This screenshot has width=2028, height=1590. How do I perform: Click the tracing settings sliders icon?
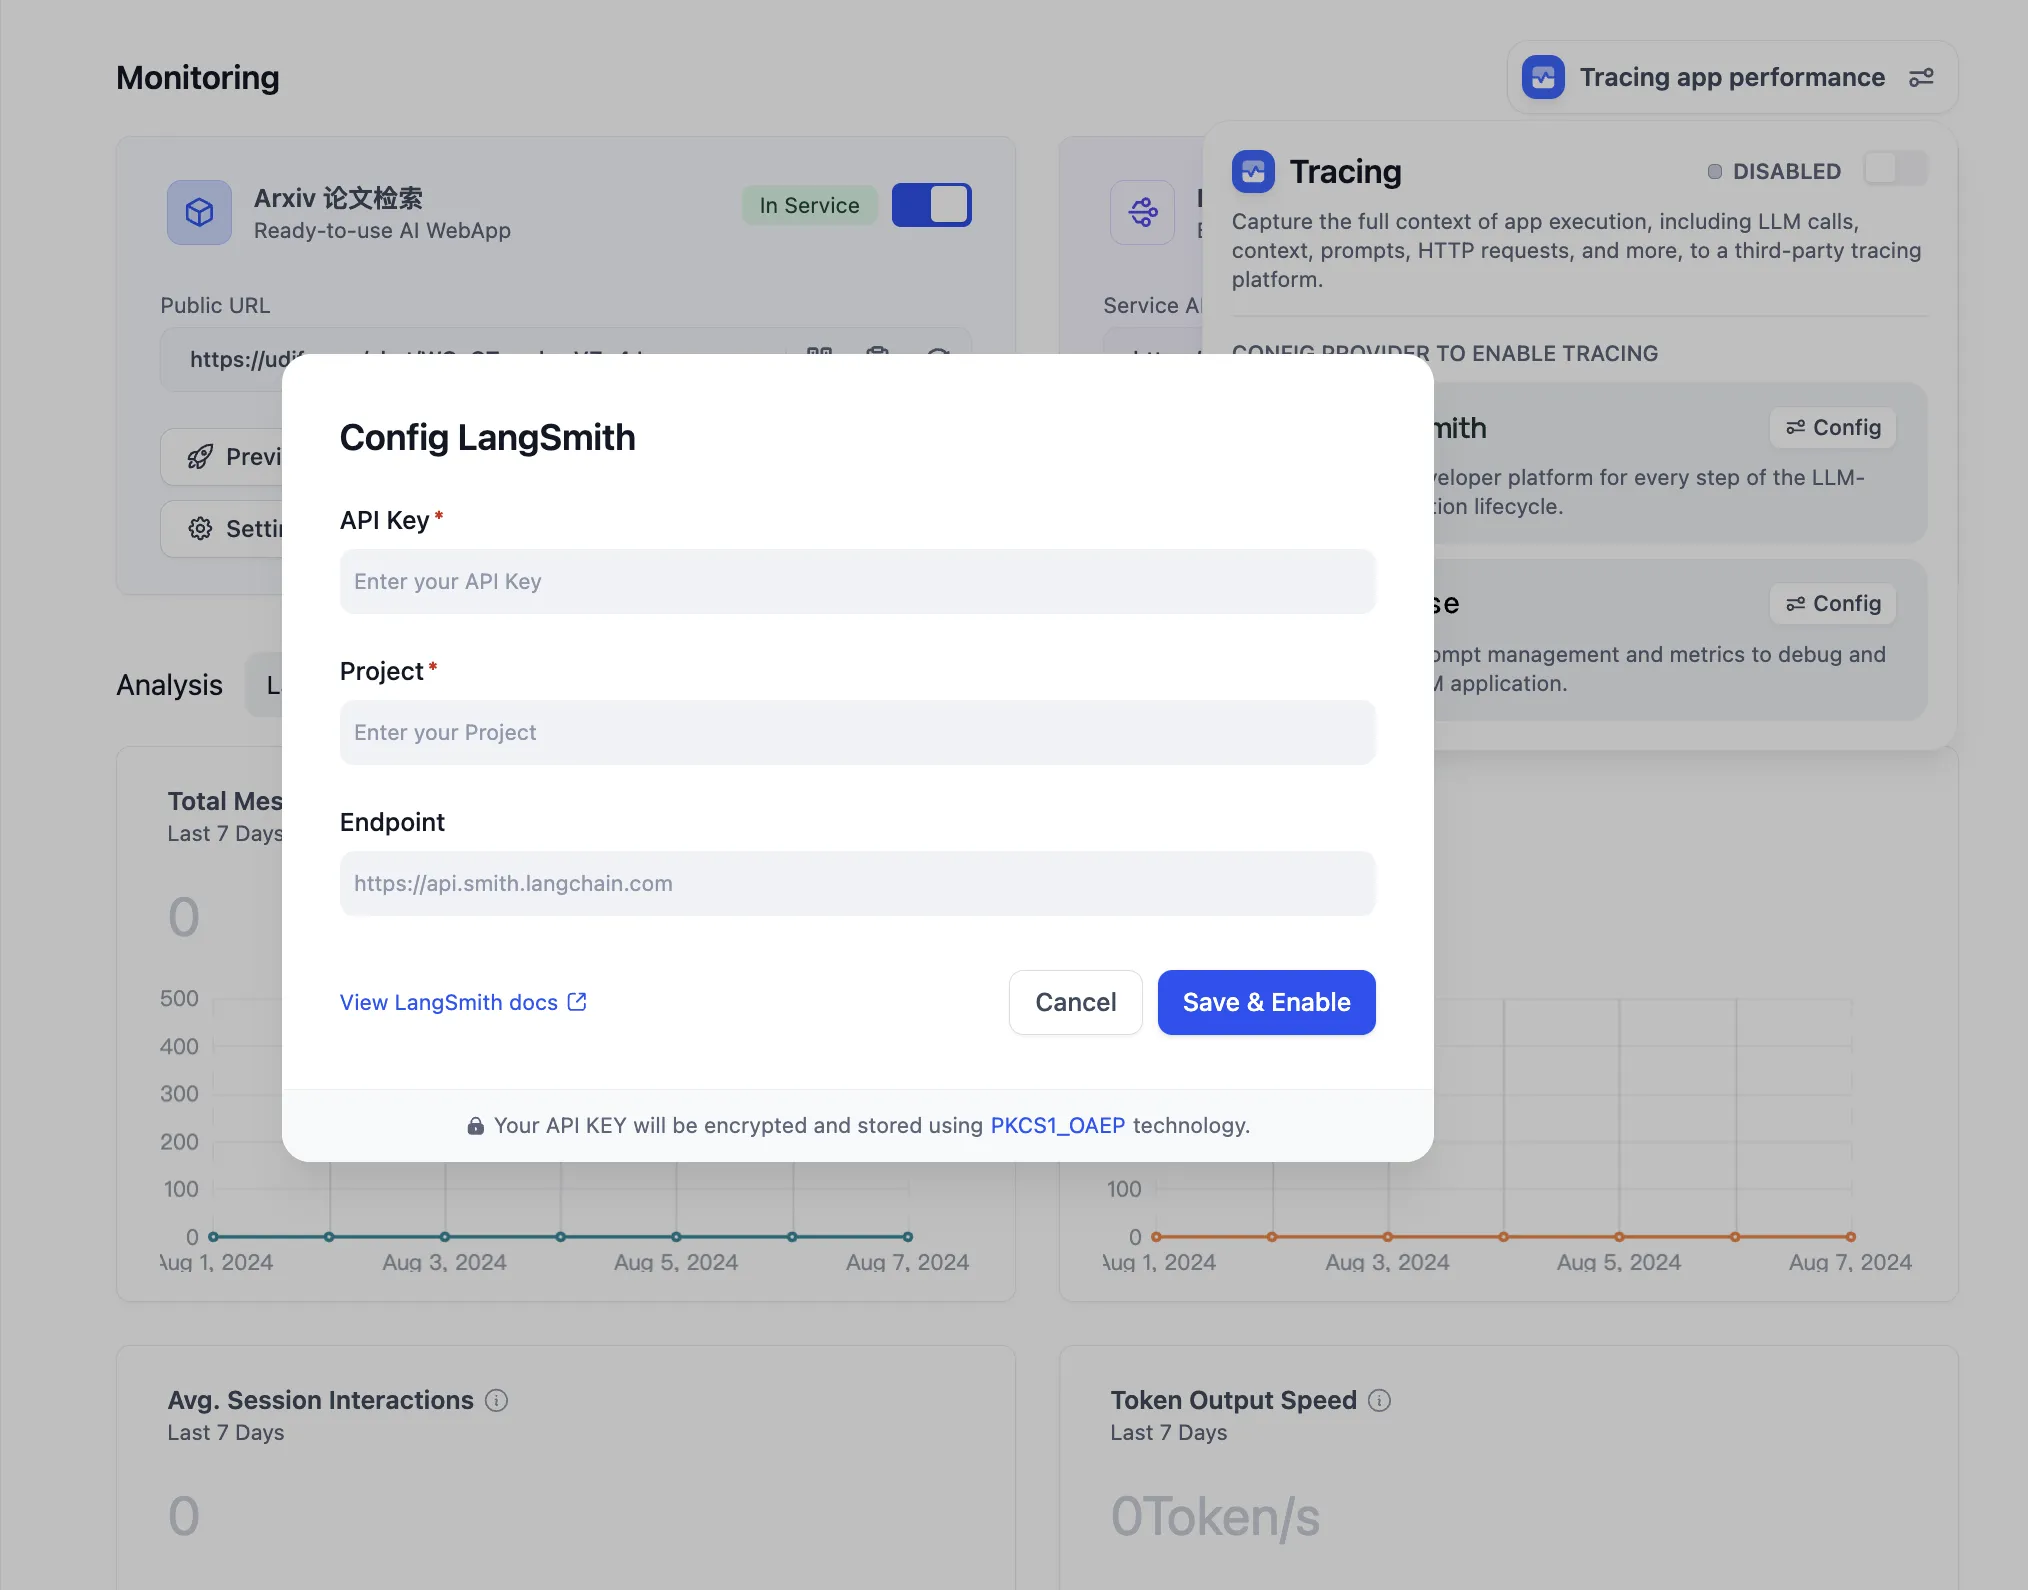(x=1921, y=78)
